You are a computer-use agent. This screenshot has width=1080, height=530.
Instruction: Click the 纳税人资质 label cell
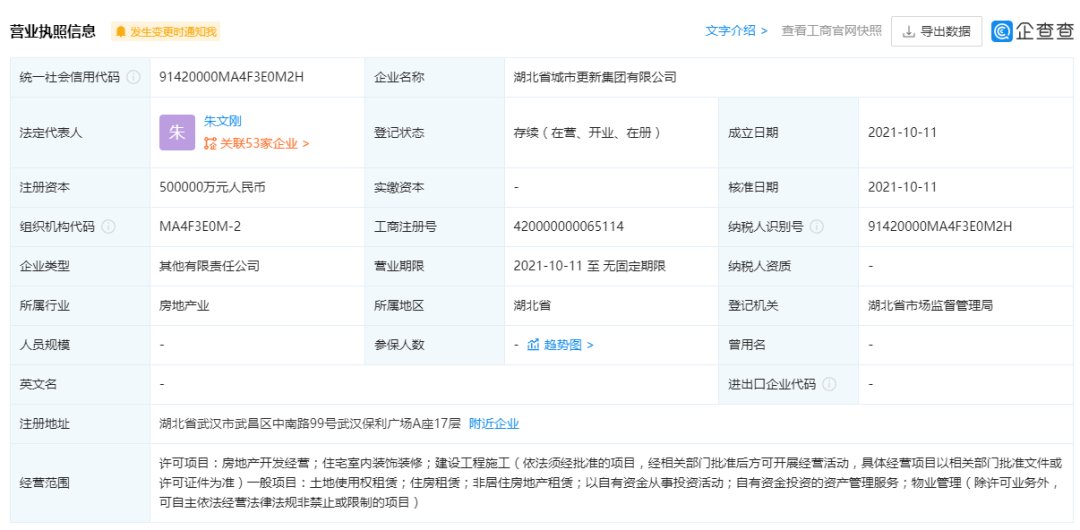point(789,266)
